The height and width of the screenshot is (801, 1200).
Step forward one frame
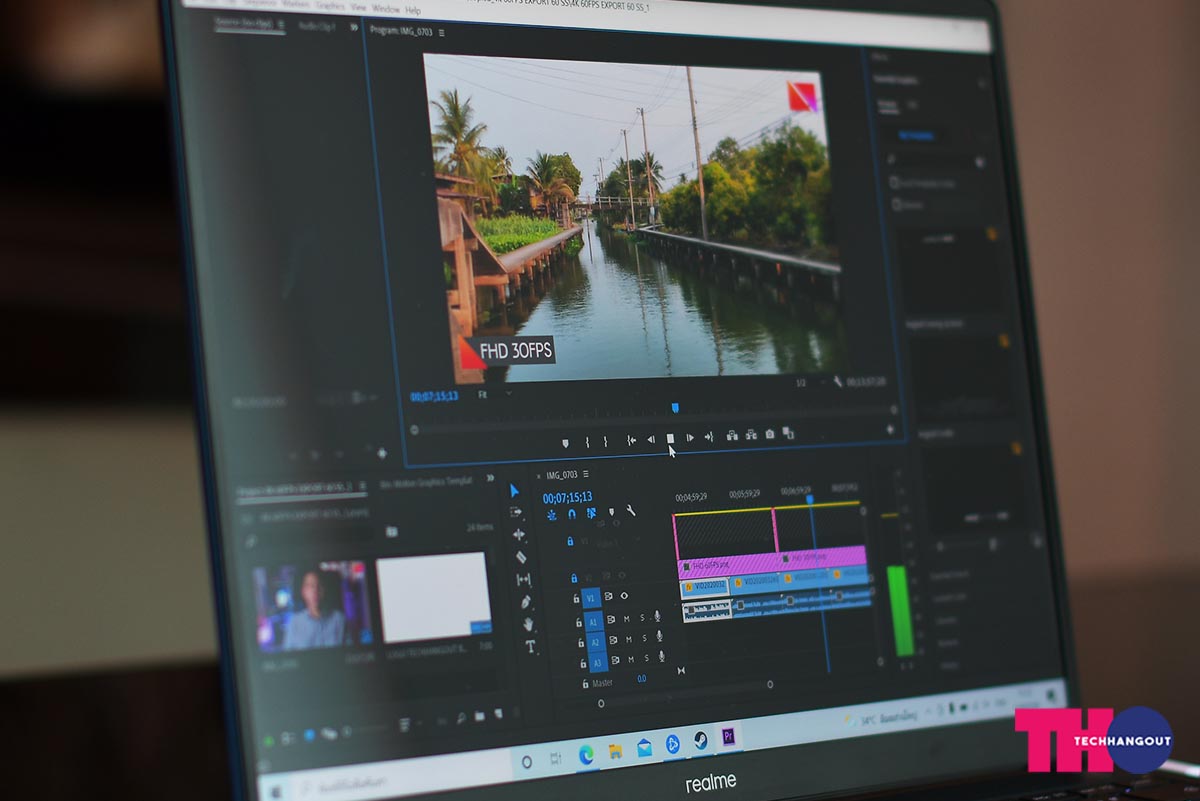tap(689, 437)
